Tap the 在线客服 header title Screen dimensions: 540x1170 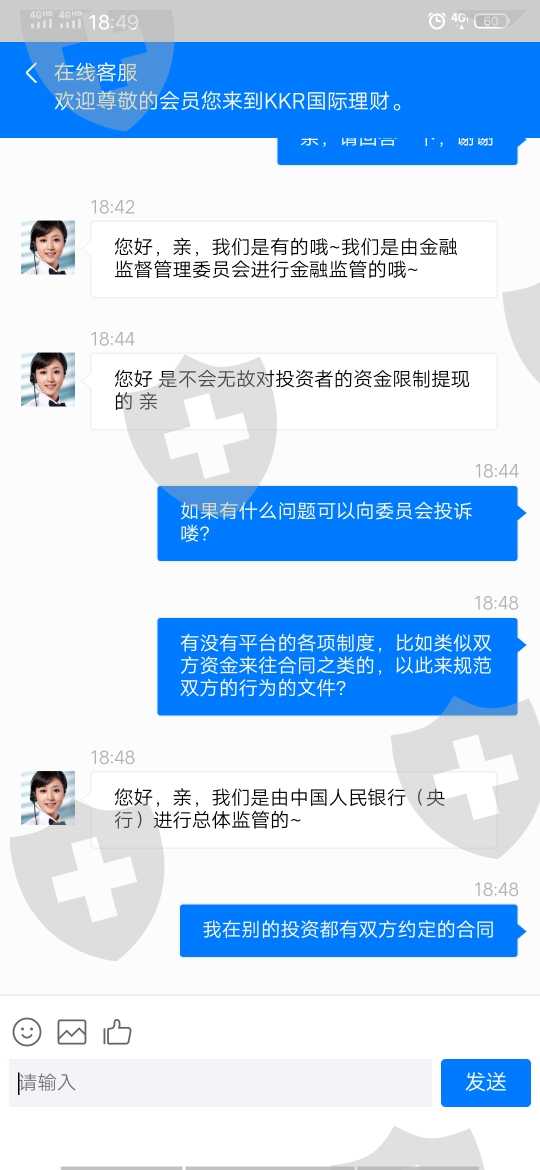(95, 73)
